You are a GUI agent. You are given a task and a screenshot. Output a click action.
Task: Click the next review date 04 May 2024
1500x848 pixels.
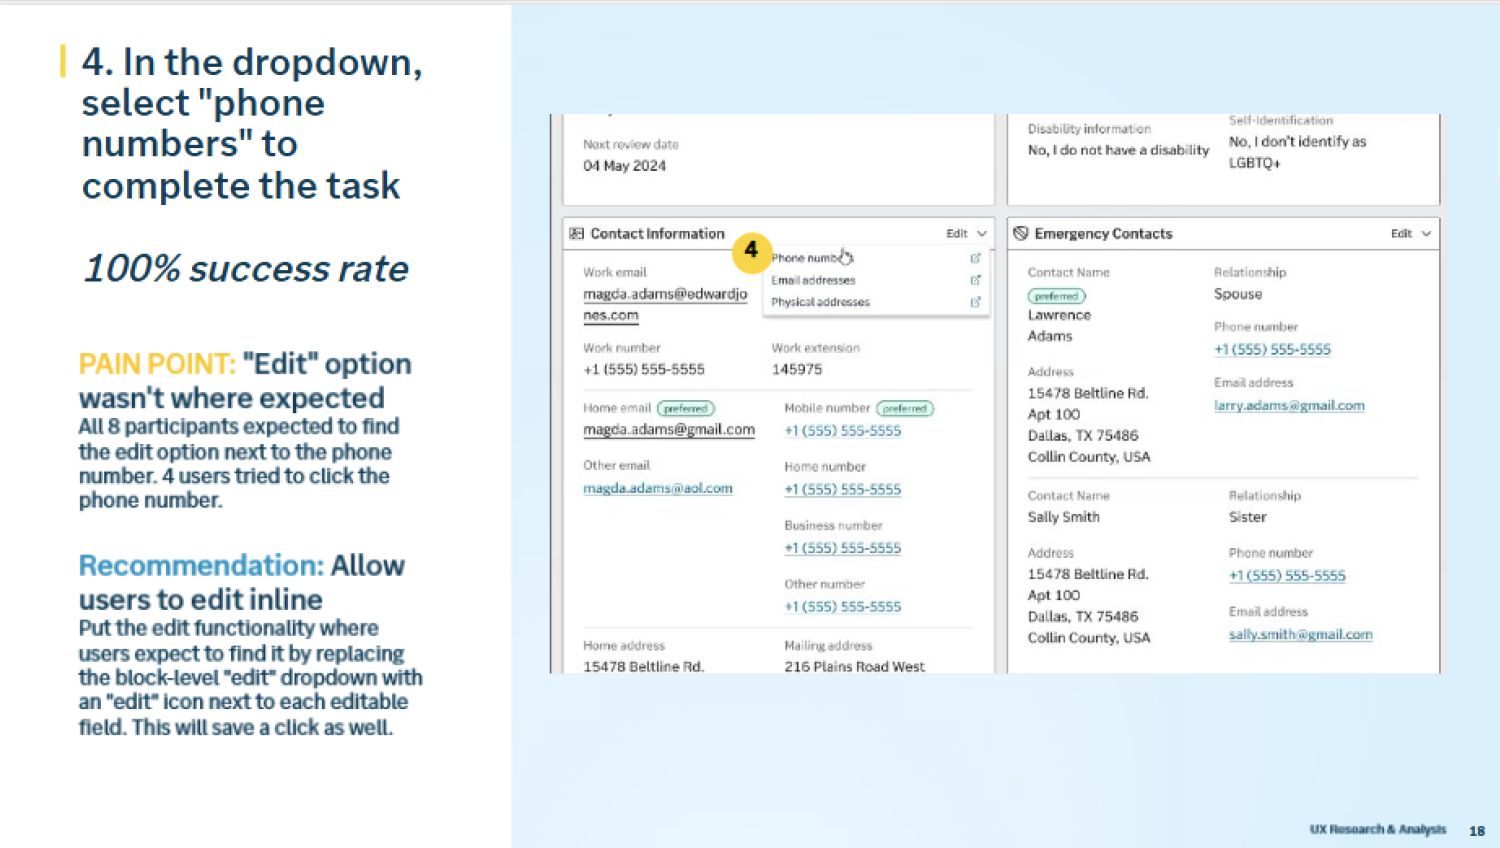click(x=624, y=166)
